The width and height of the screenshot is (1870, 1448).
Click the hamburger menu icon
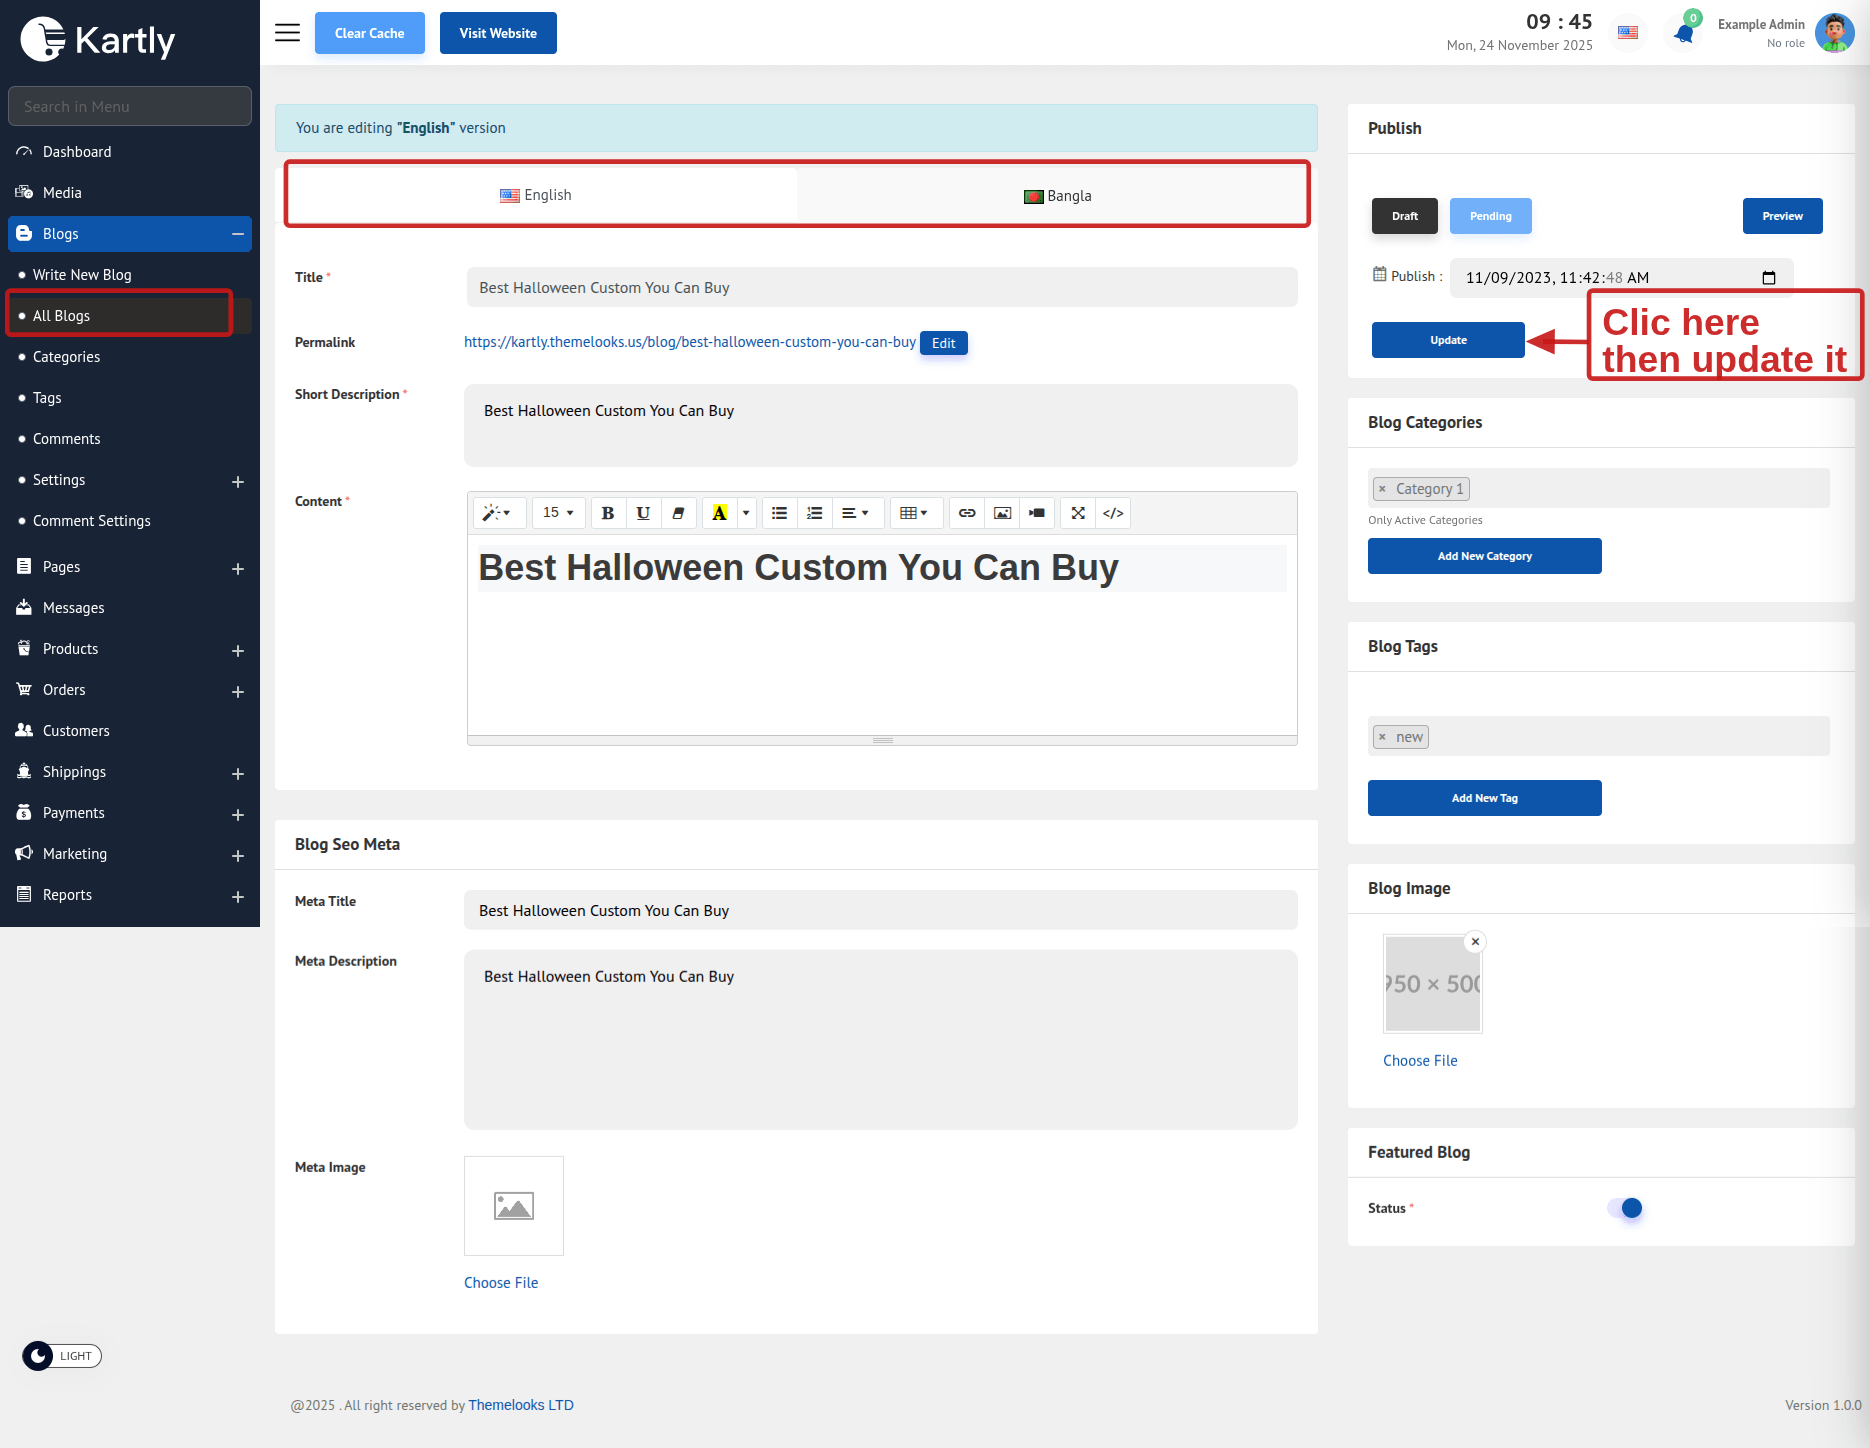(x=287, y=33)
